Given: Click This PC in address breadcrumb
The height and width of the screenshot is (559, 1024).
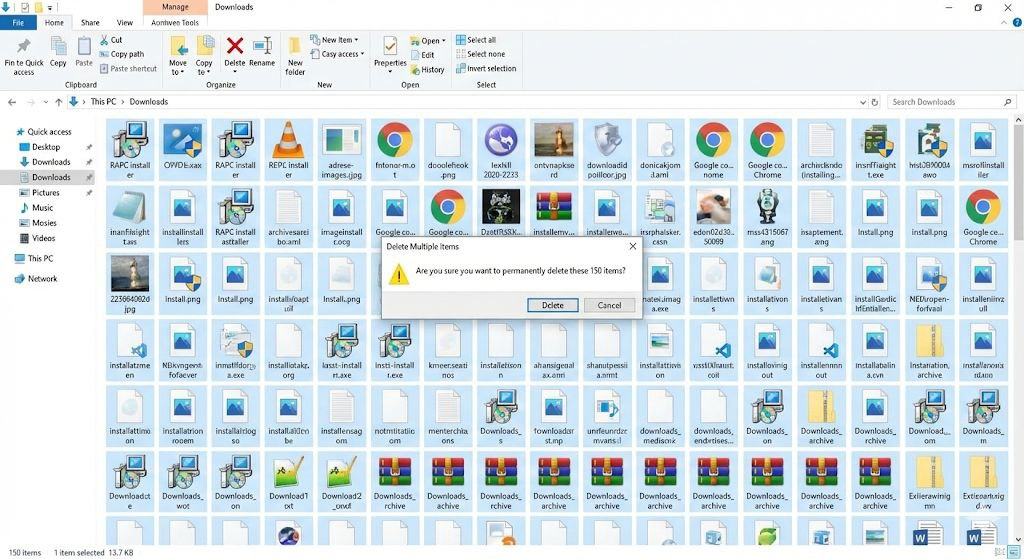Looking at the screenshot, I should point(103,102).
